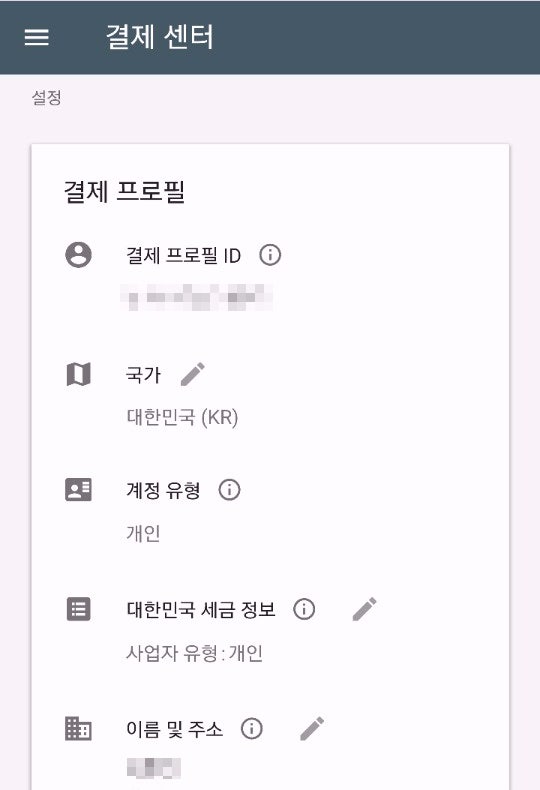Open the hamburger navigation menu
Image resolution: width=540 pixels, height=790 pixels.
click(37, 37)
